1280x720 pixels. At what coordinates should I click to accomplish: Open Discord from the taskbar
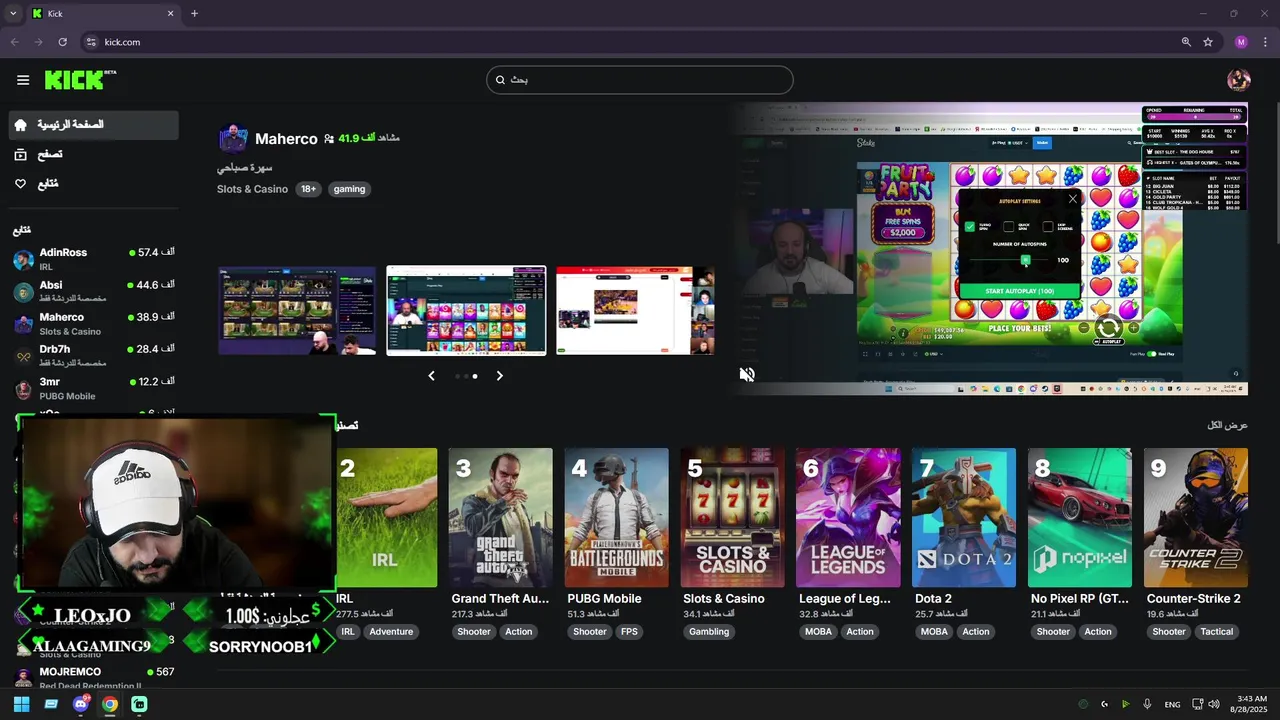click(x=80, y=704)
